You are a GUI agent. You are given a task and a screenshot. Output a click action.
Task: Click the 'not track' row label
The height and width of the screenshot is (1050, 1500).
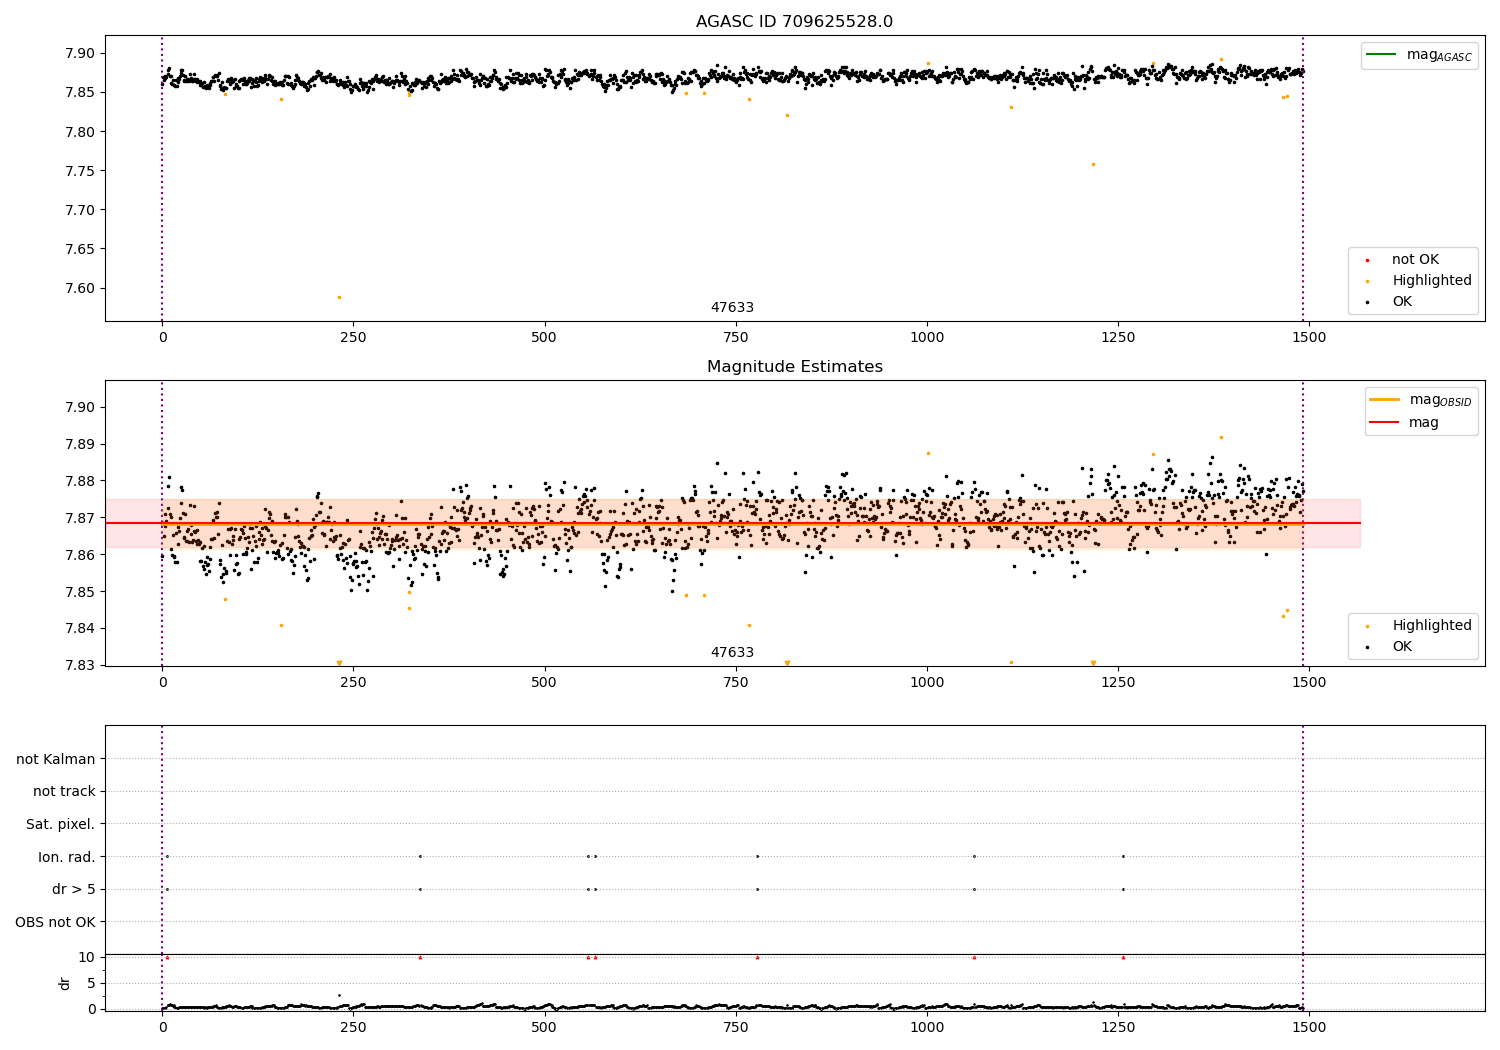coord(64,792)
